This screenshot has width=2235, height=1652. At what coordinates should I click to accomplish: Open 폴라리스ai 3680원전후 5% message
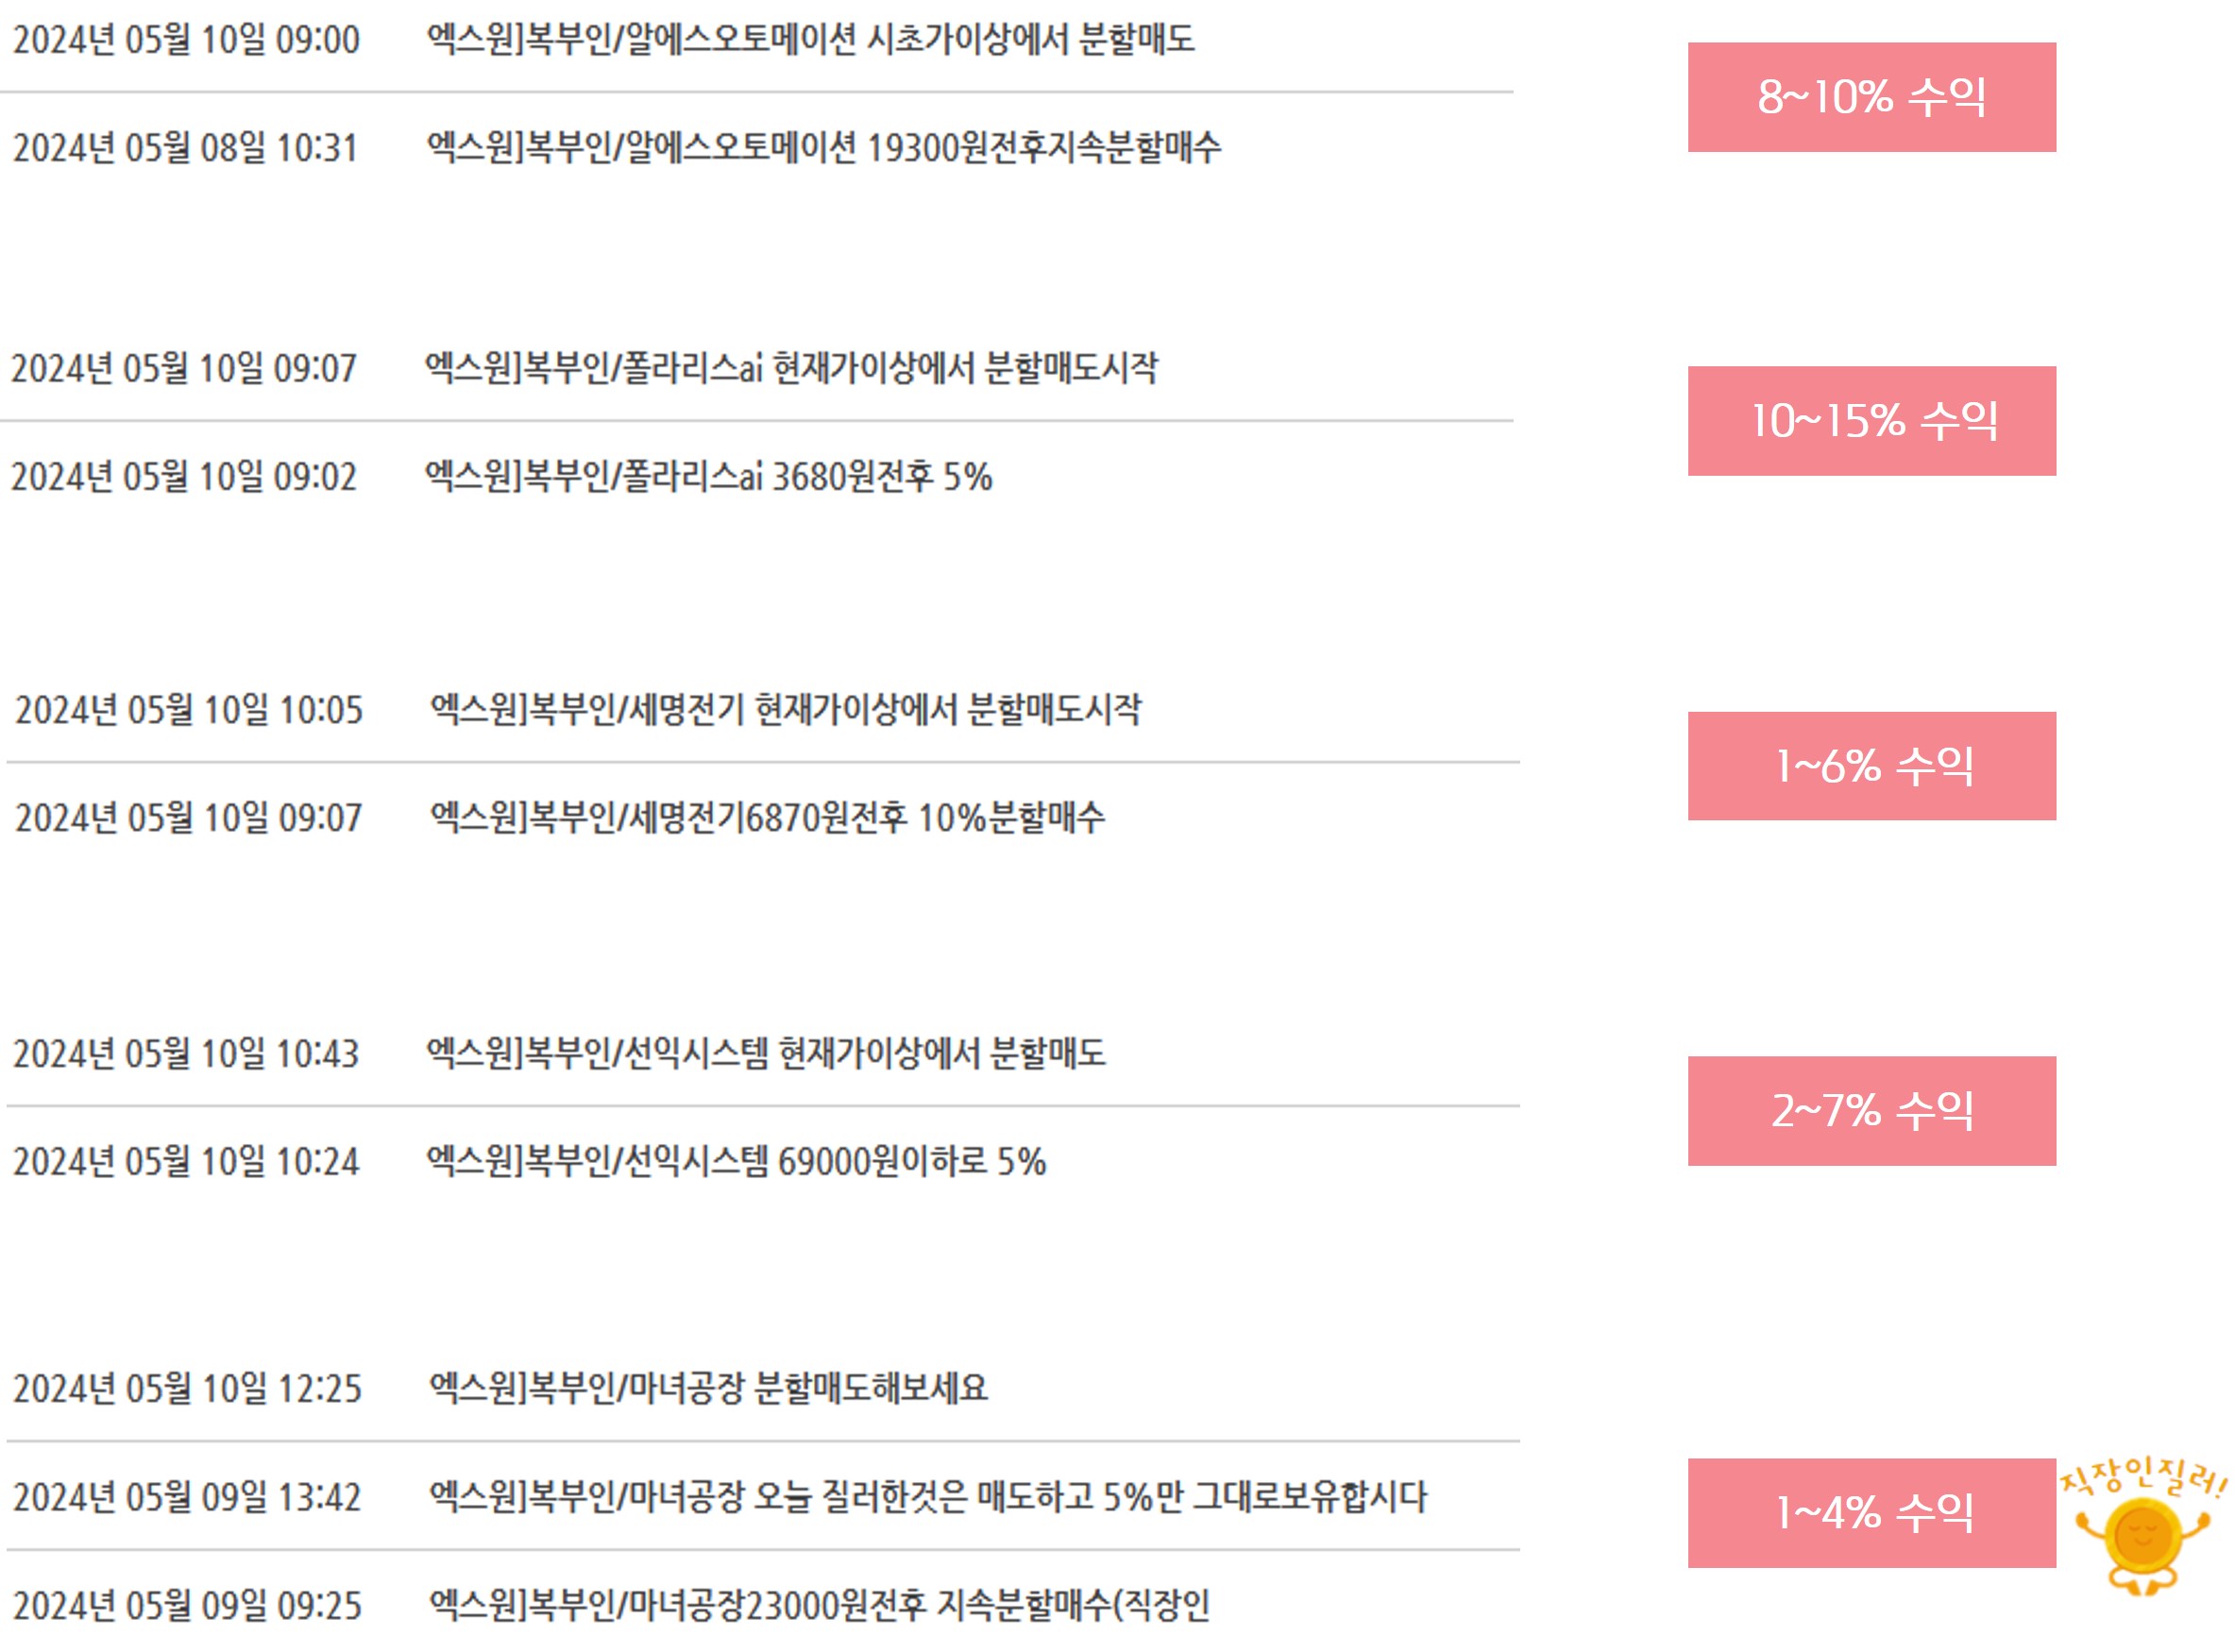point(709,476)
